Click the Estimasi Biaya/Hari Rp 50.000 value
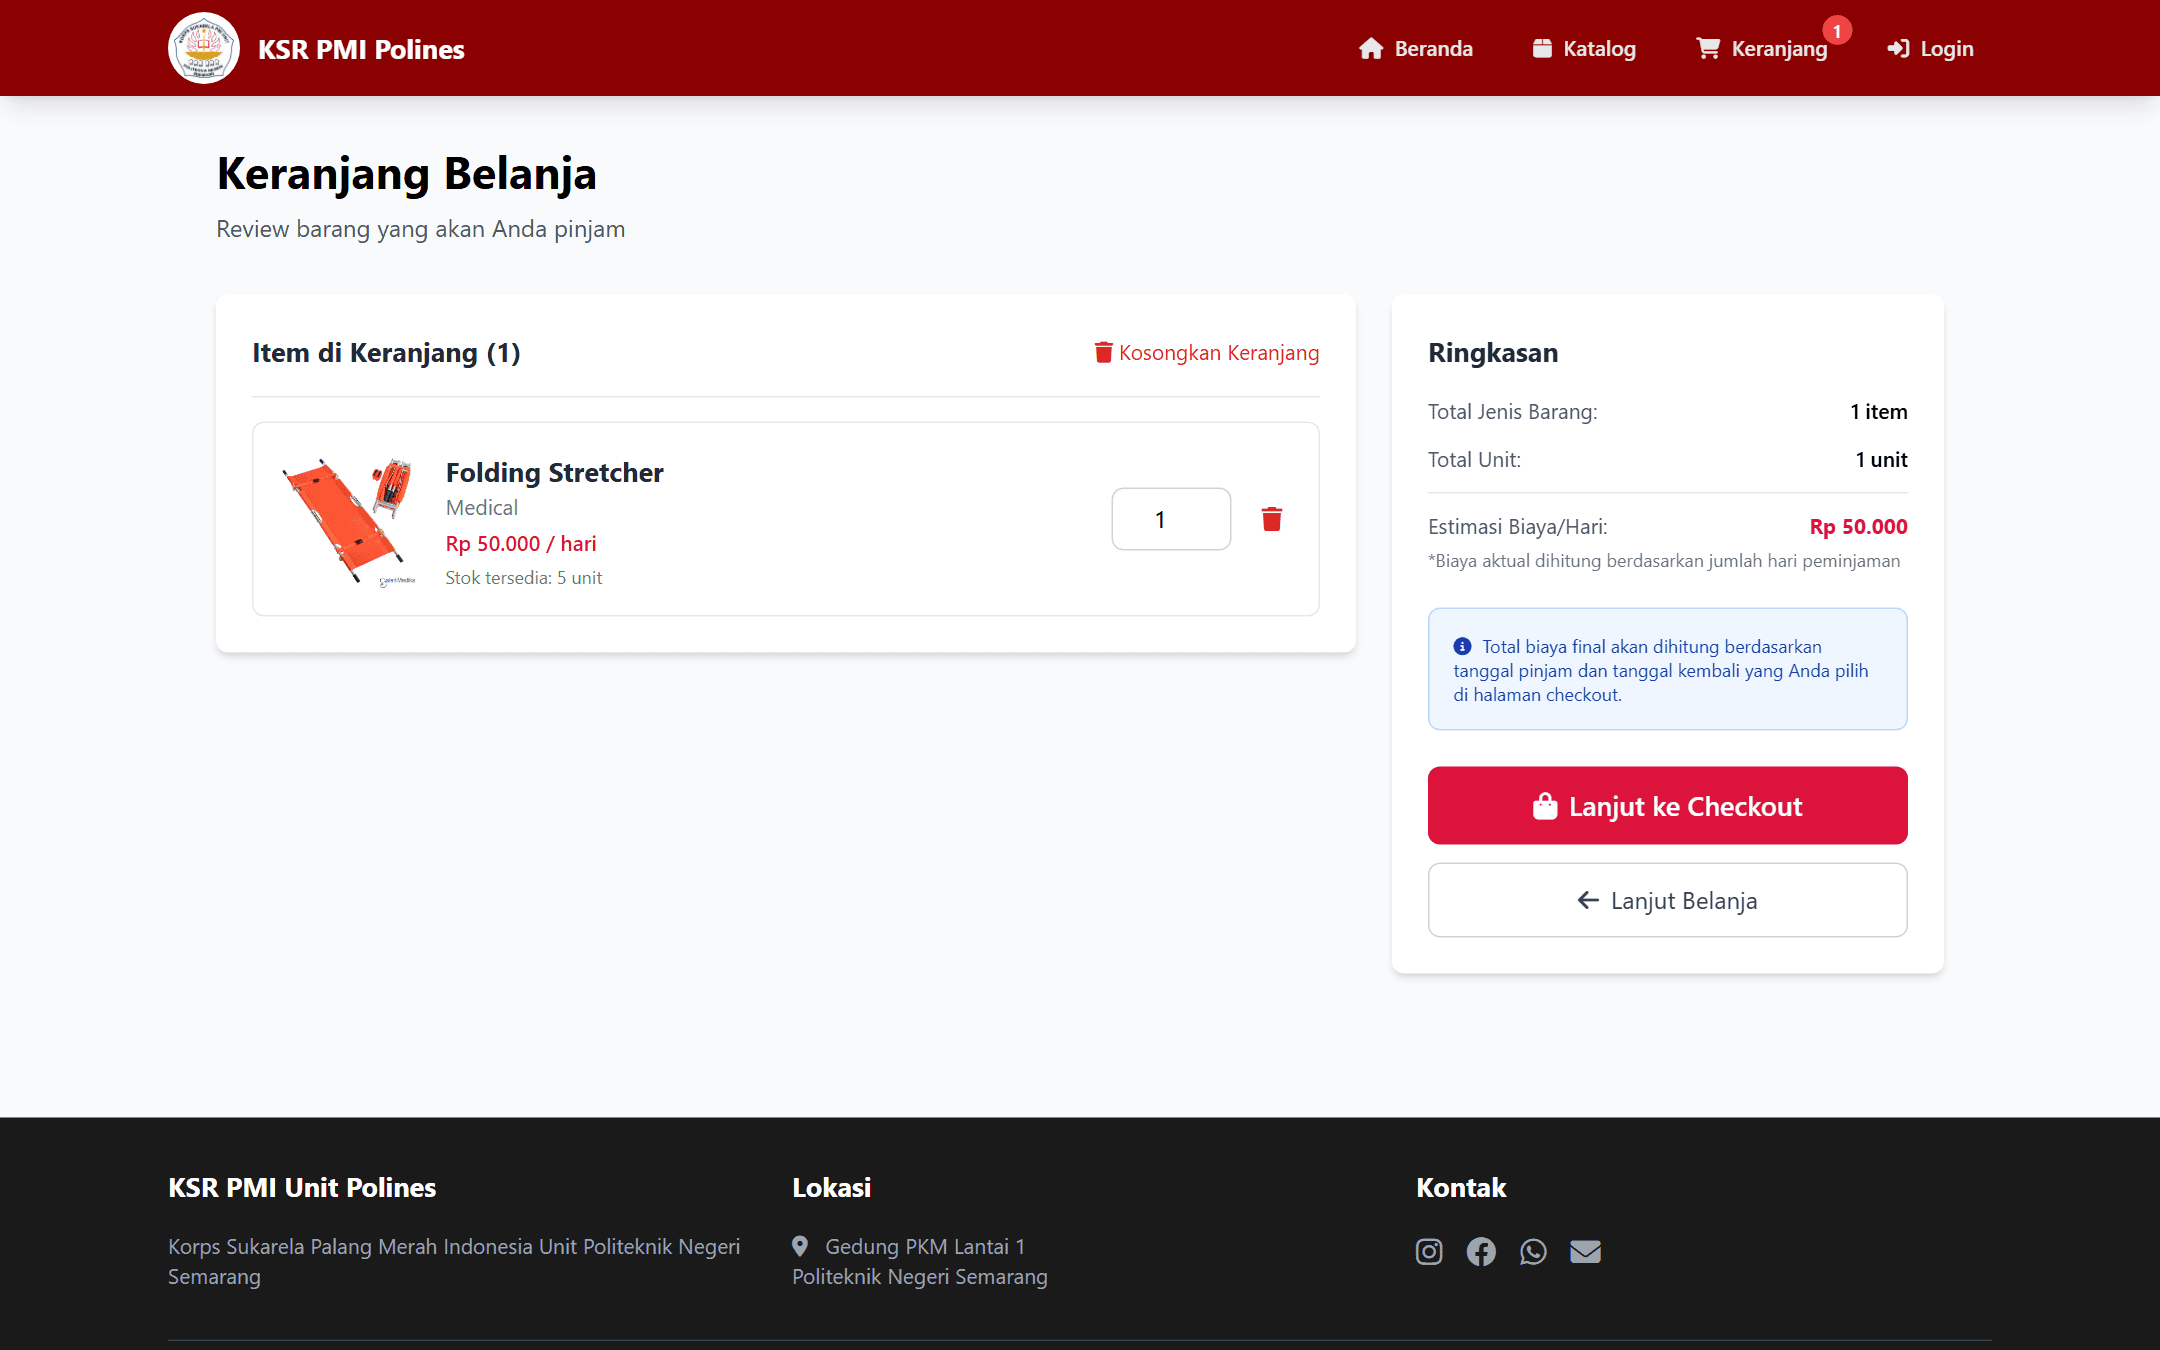 coord(1858,526)
